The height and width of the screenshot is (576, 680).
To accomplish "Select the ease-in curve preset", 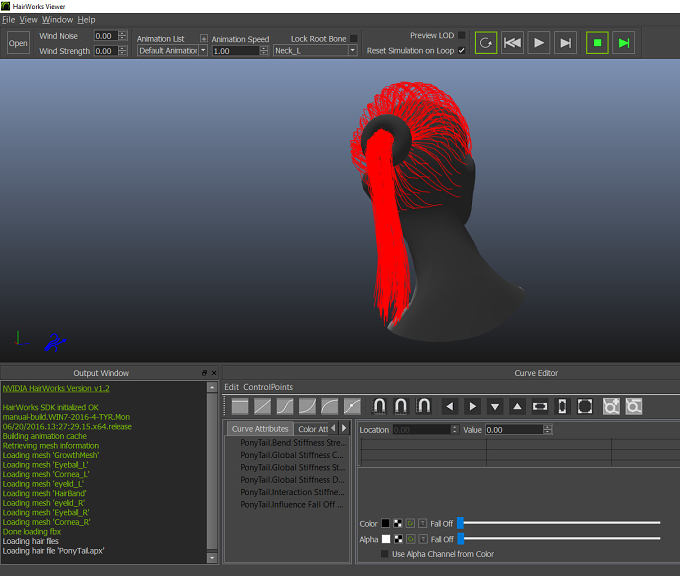I will (x=307, y=406).
